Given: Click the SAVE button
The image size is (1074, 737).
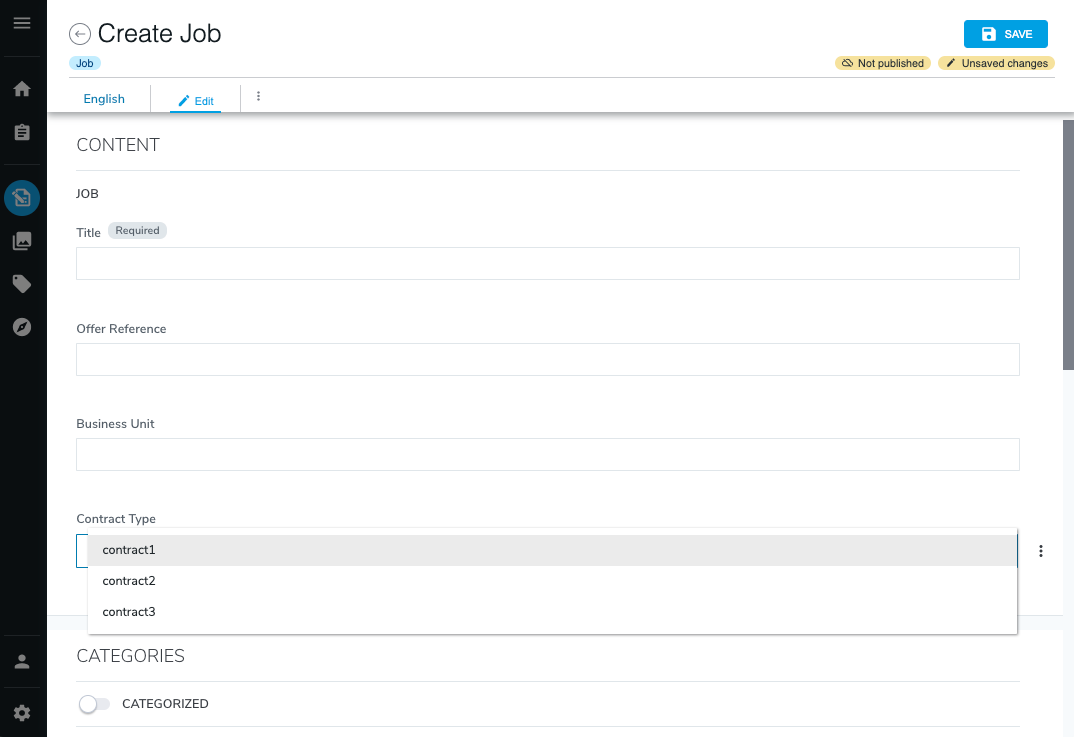Looking at the screenshot, I should click(x=1005, y=34).
